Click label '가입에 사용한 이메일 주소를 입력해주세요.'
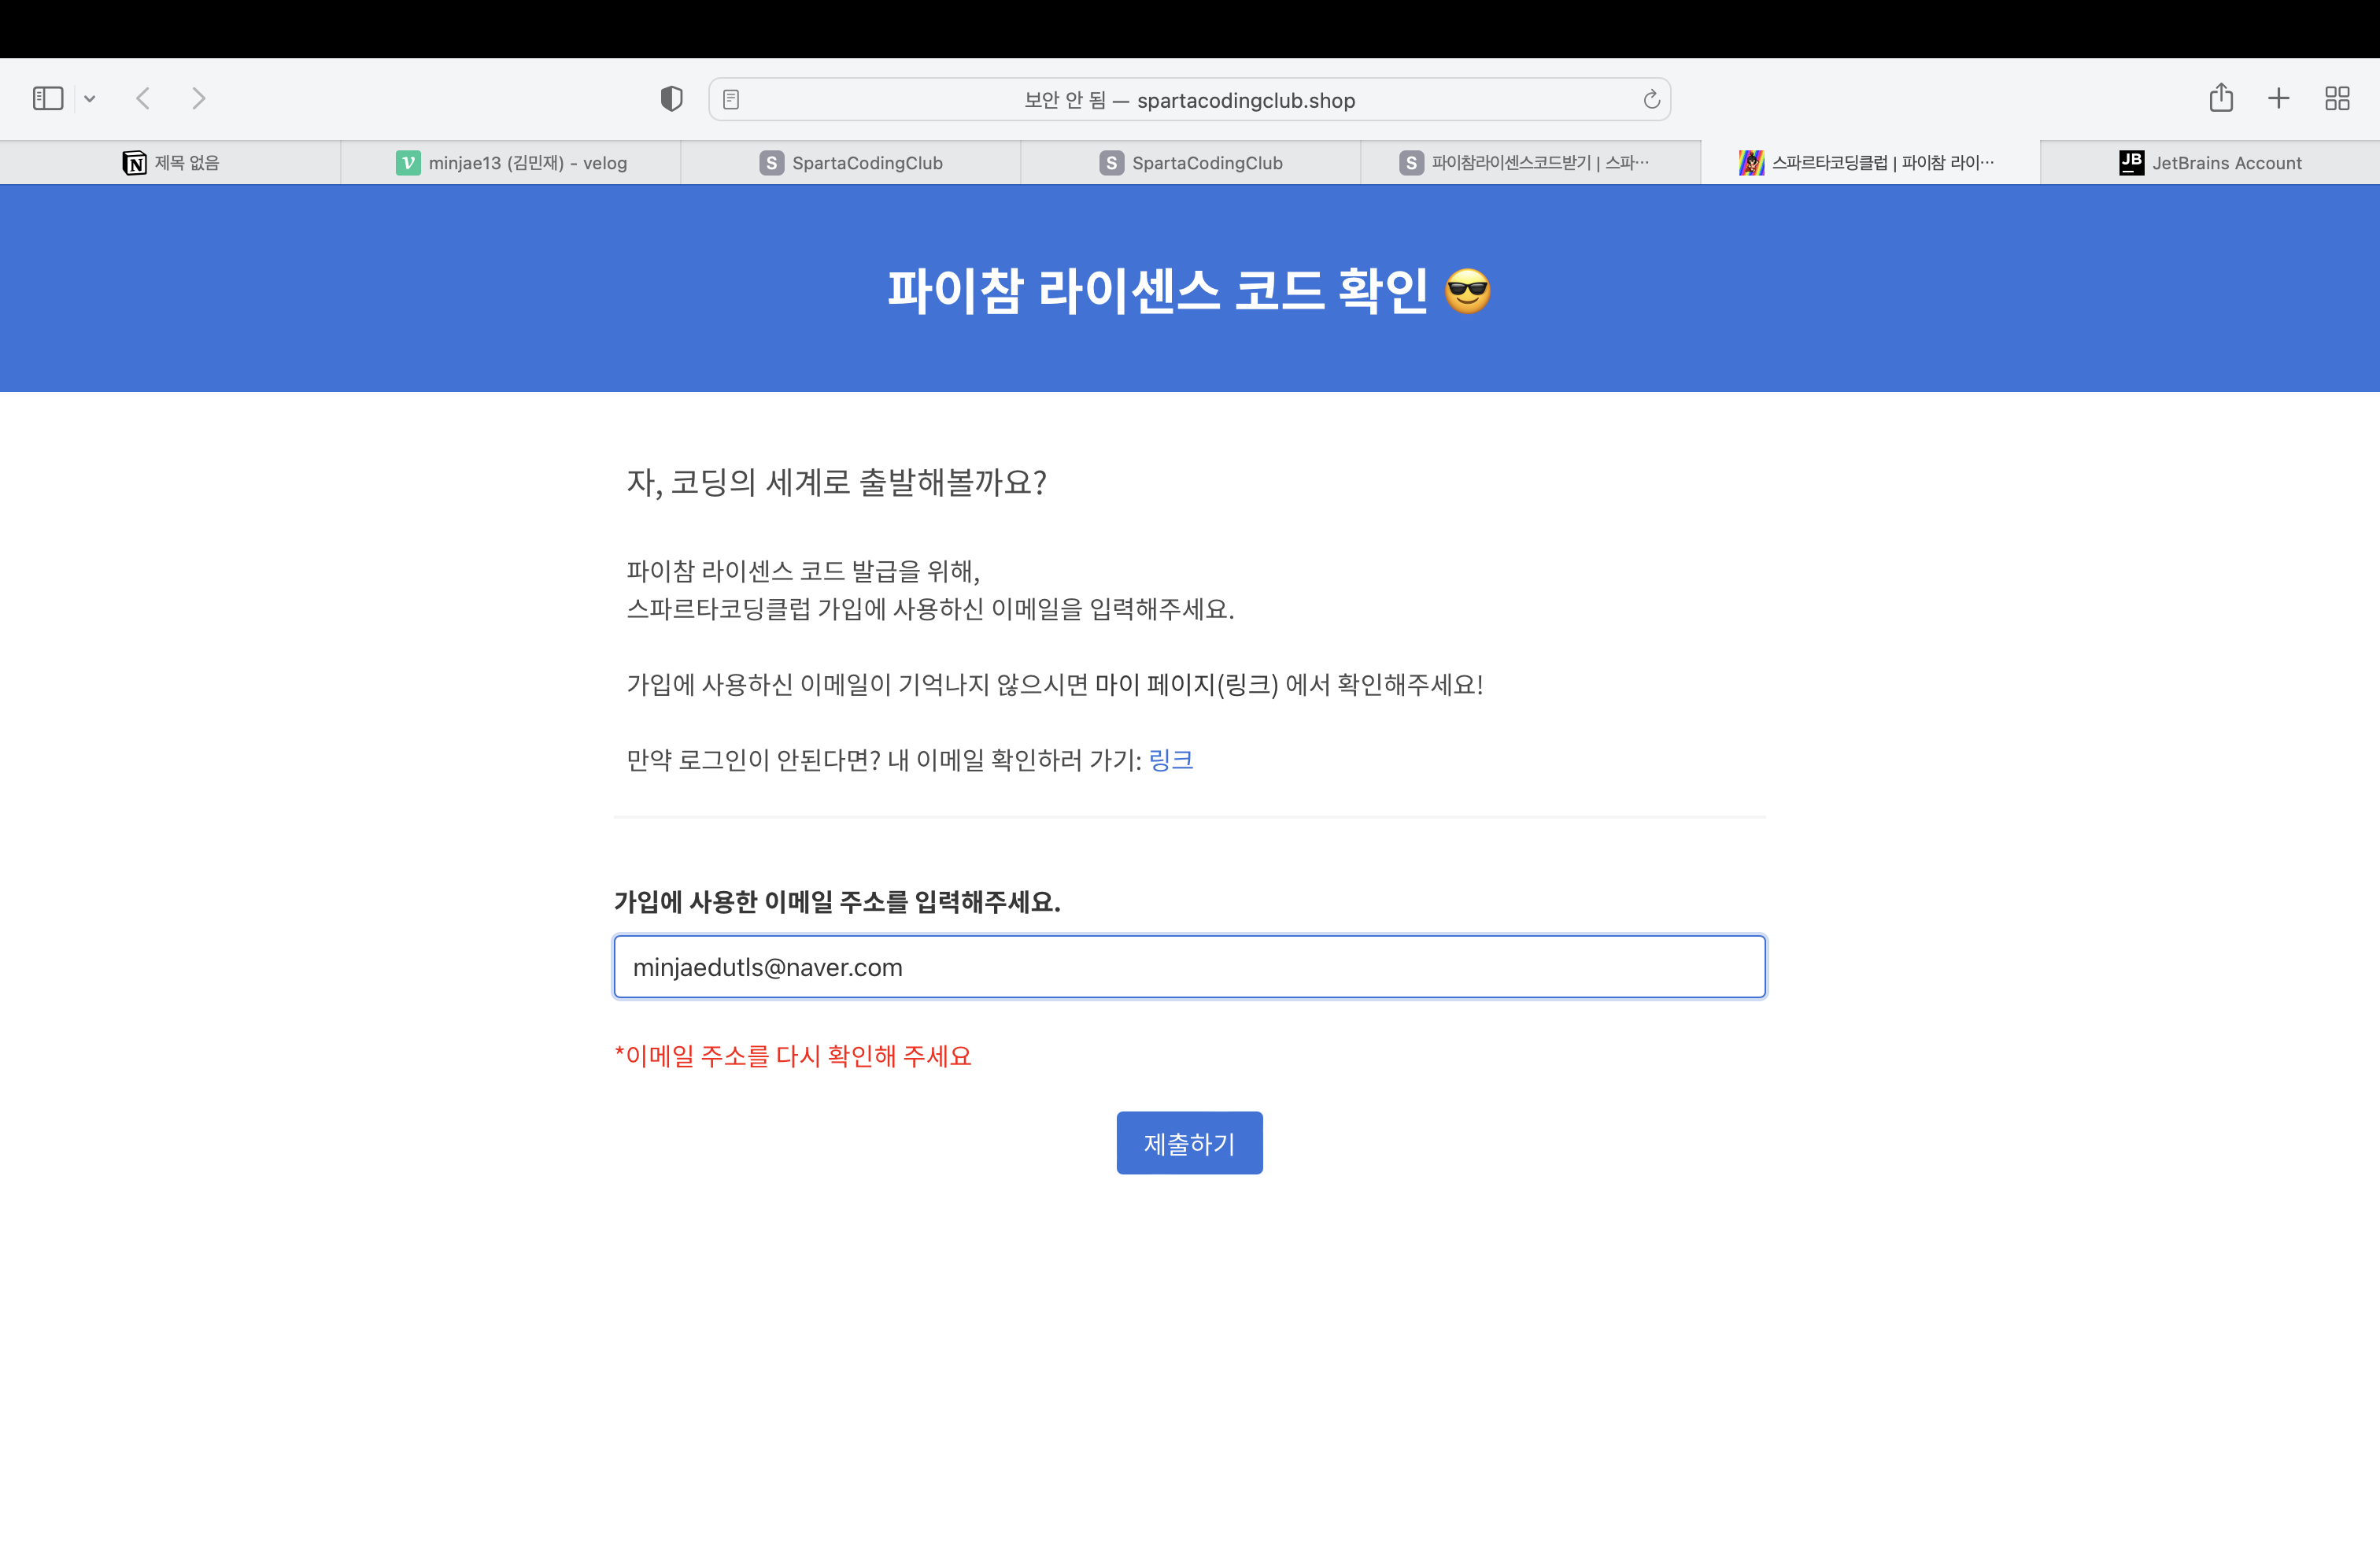Image resolution: width=2380 pixels, height=1546 pixels. click(x=837, y=901)
